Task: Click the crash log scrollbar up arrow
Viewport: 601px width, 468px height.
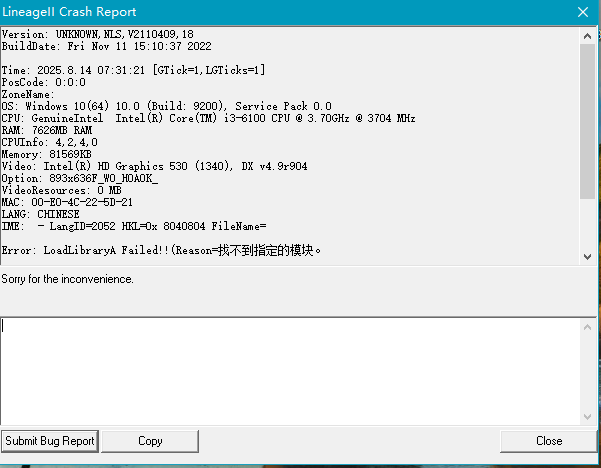Action: pyautogui.click(x=589, y=36)
